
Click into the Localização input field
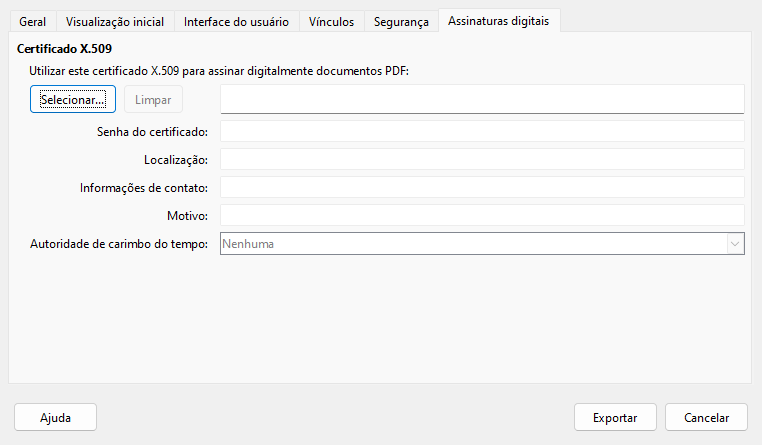pyautogui.click(x=482, y=159)
